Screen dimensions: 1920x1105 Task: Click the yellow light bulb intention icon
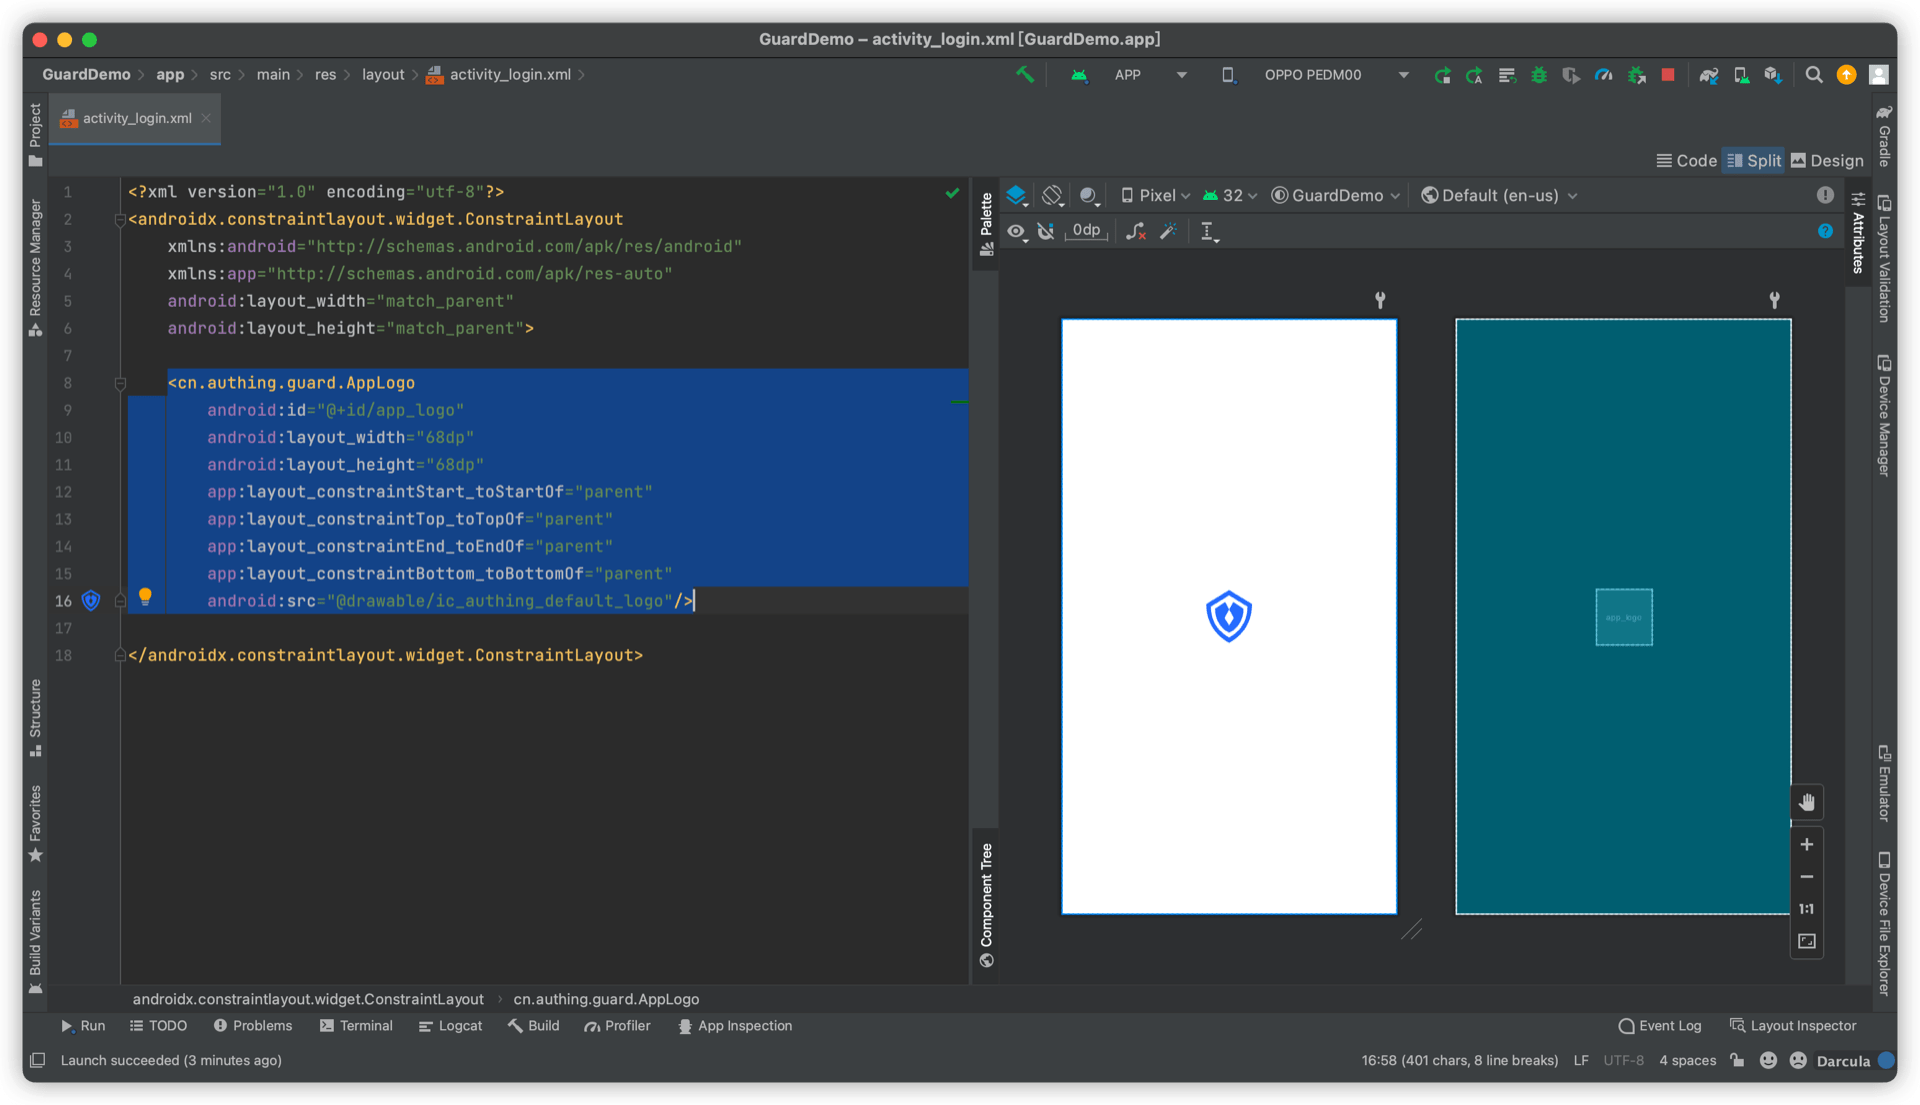pyautogui.click(x=145, y=597)
